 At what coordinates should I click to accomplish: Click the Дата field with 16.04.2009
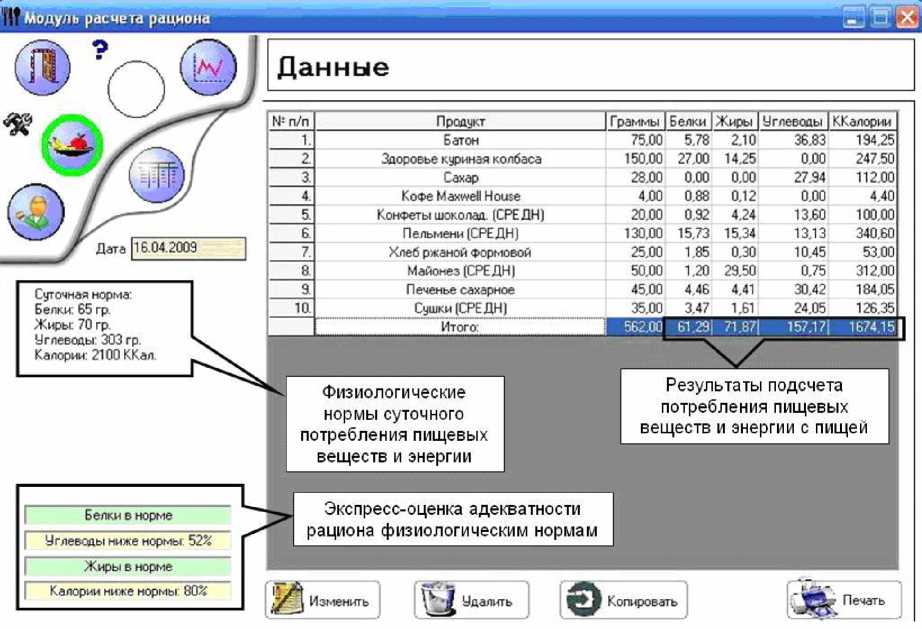pyautogui.click(x=188, y=248)
